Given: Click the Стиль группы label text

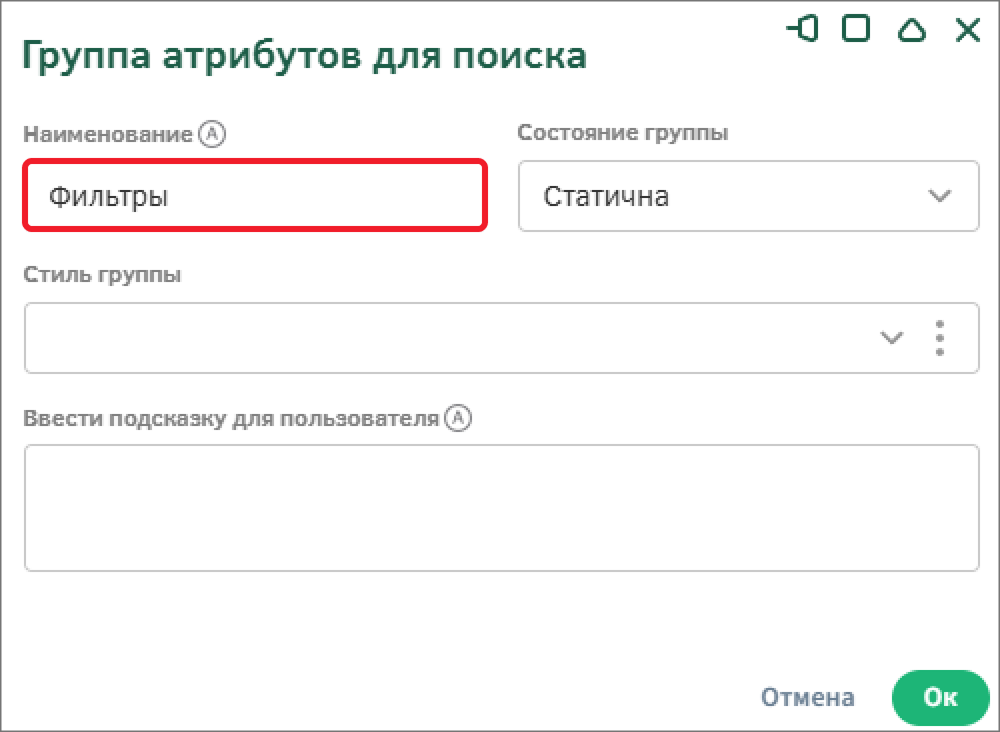Looking at the screenshot, I should (x=102, y=275).
